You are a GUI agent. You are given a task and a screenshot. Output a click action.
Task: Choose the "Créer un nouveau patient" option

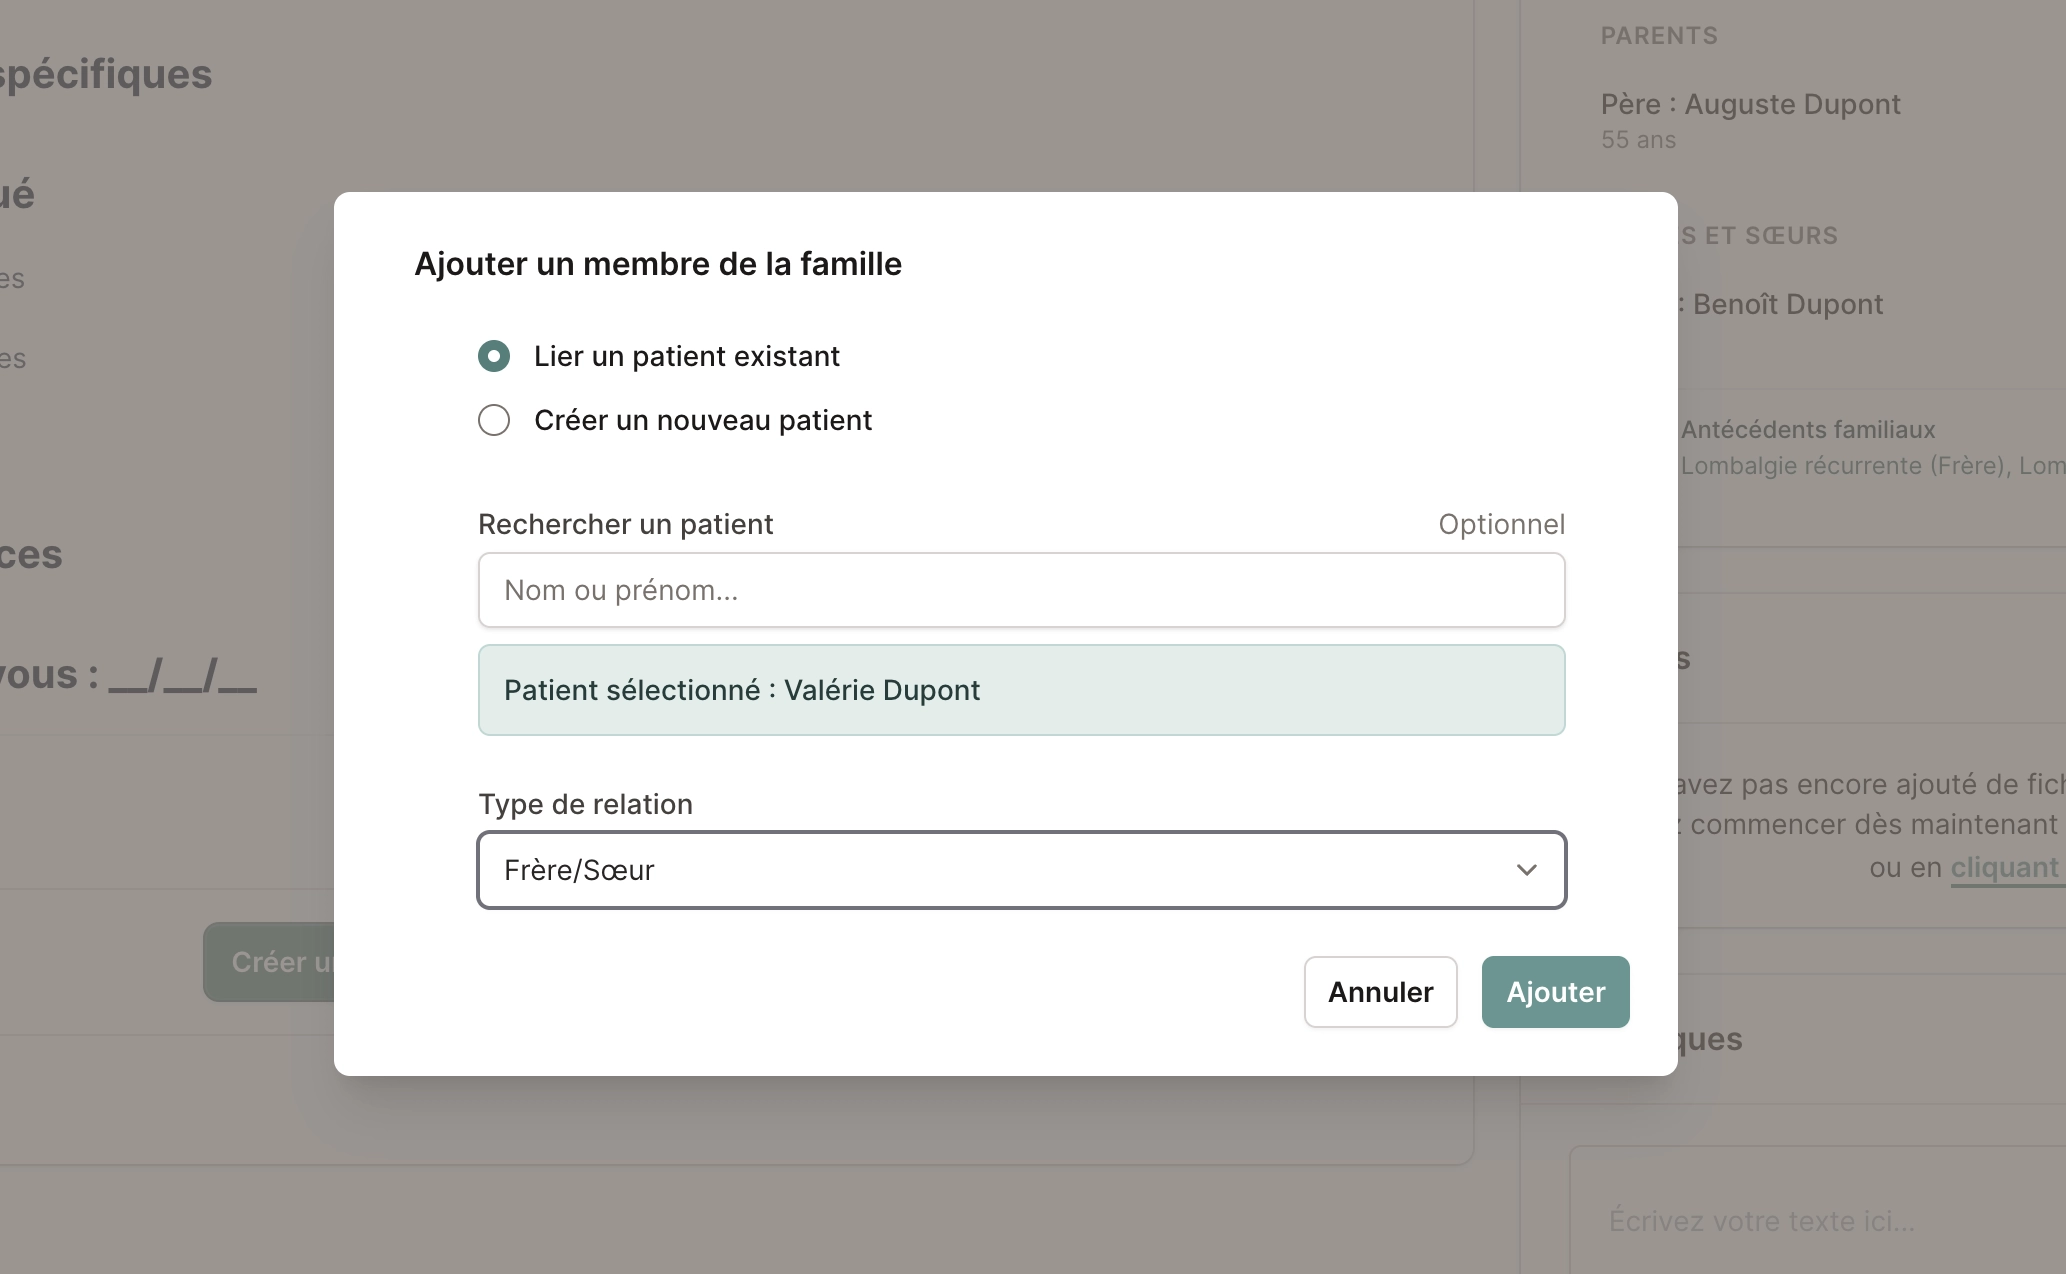(x=493, y=420)
